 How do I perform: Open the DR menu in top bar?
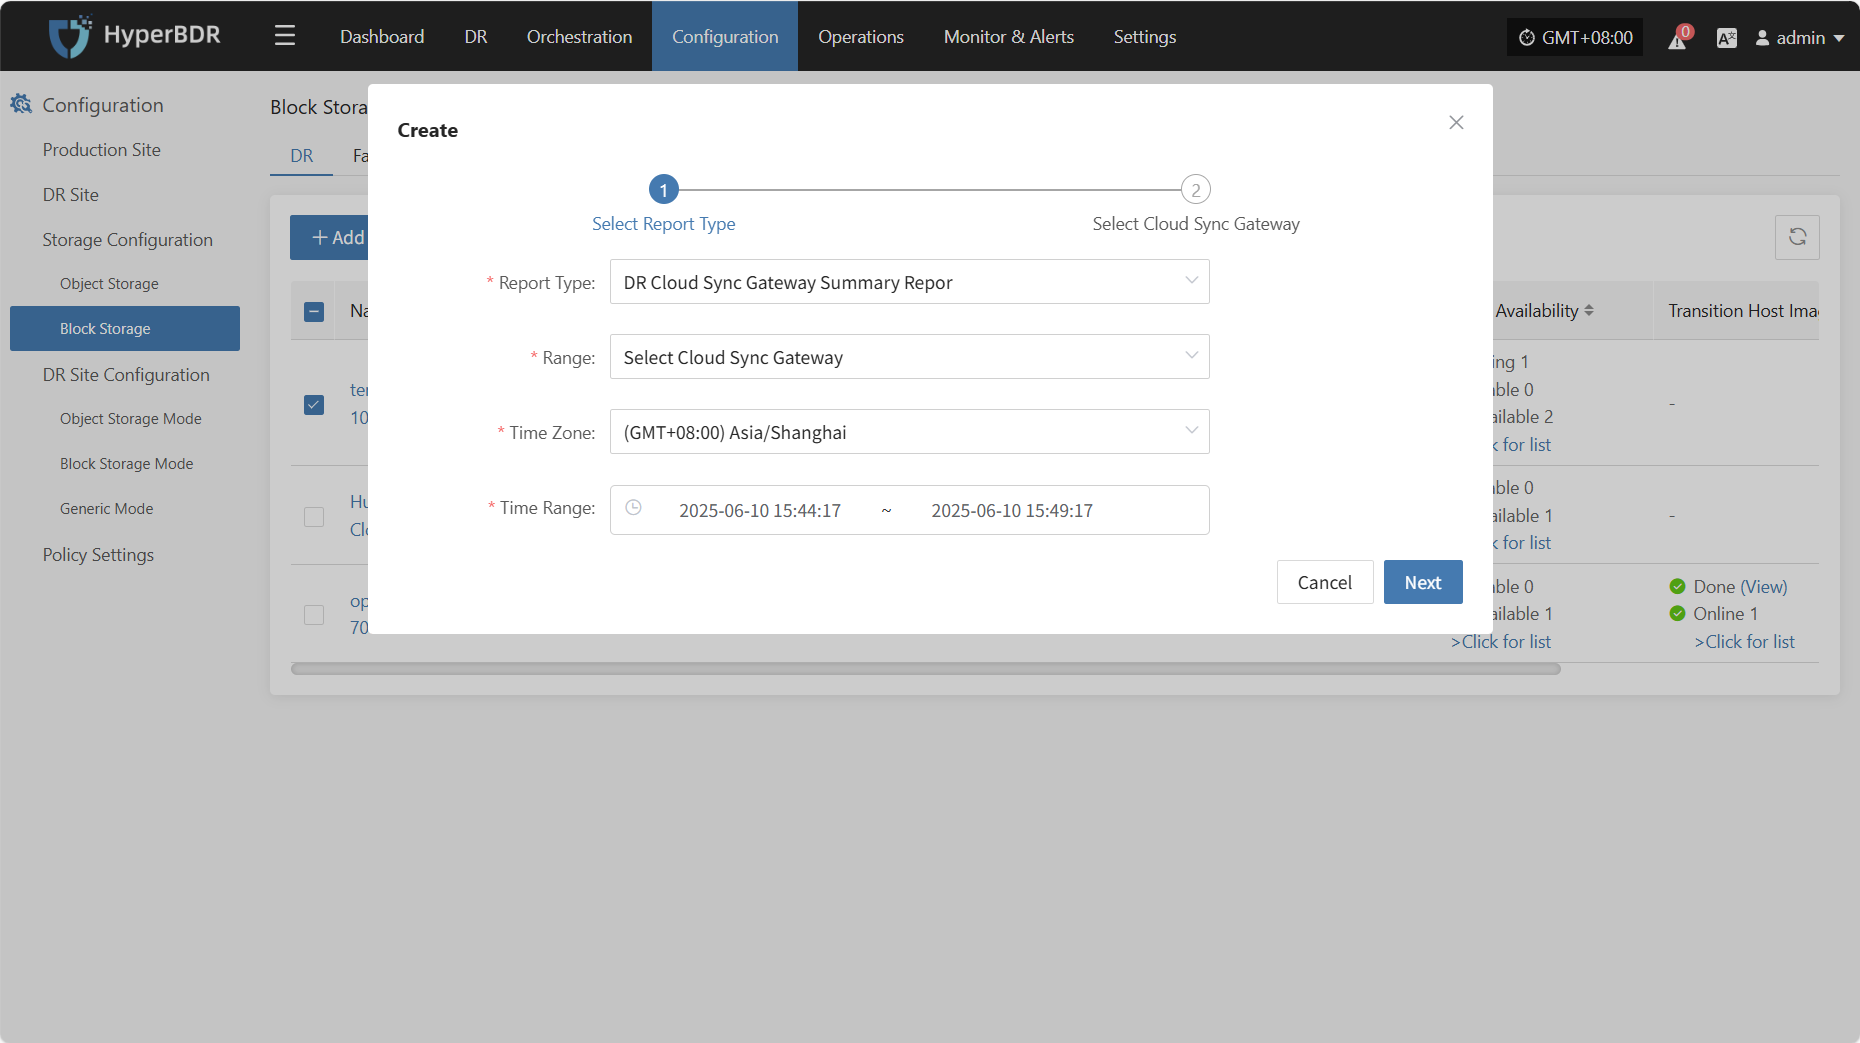[476, 36]
